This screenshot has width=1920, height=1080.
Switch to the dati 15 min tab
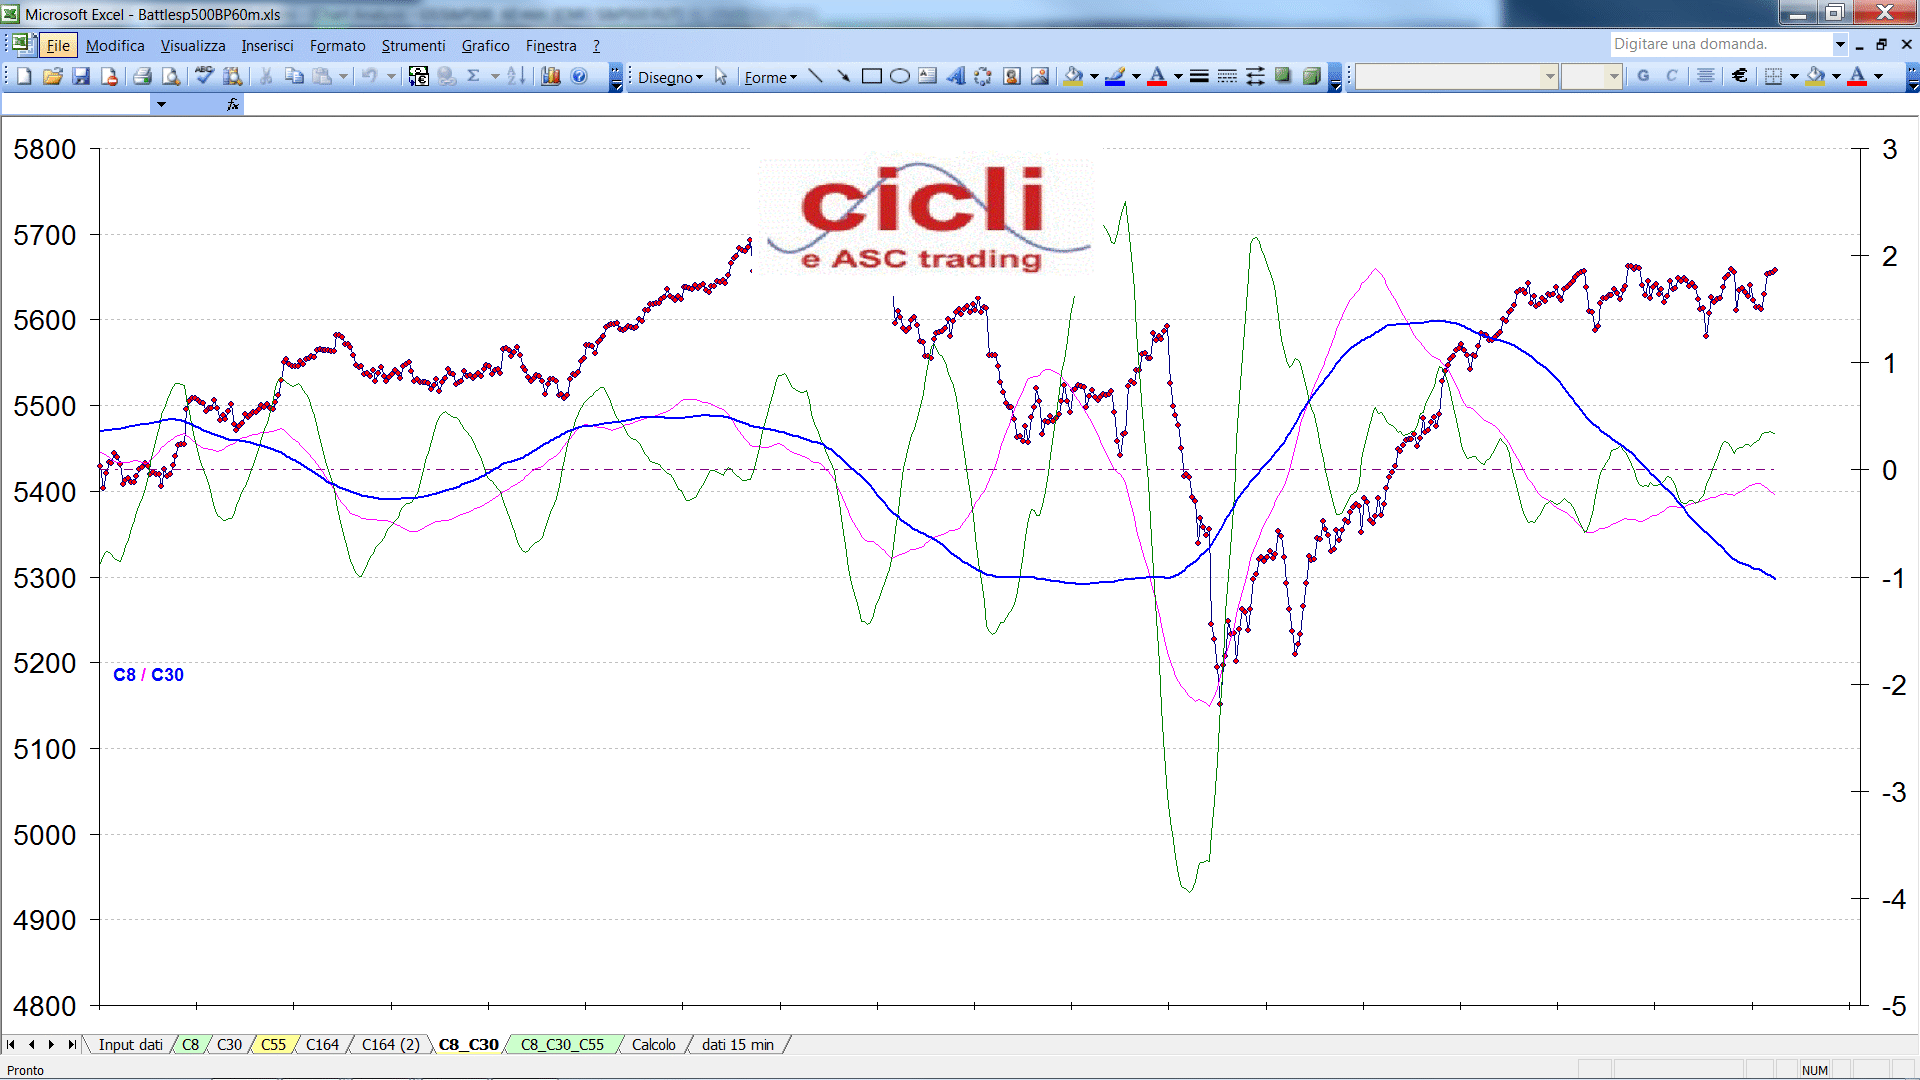[x=738, y=1045]
